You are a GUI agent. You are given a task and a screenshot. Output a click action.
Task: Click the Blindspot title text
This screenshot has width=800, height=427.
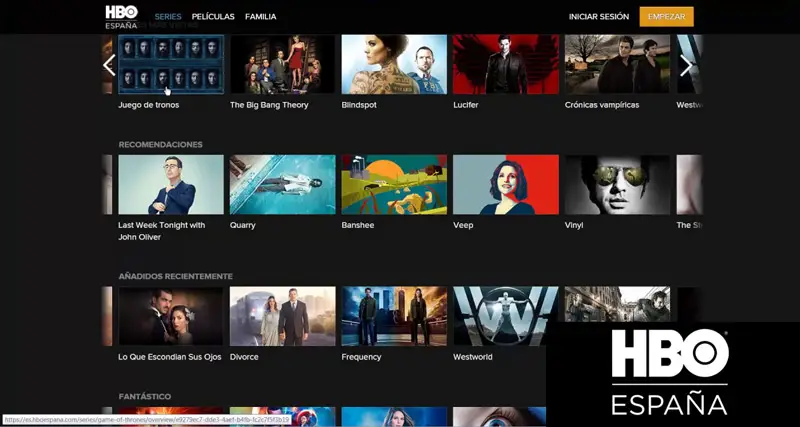[359, 105]
